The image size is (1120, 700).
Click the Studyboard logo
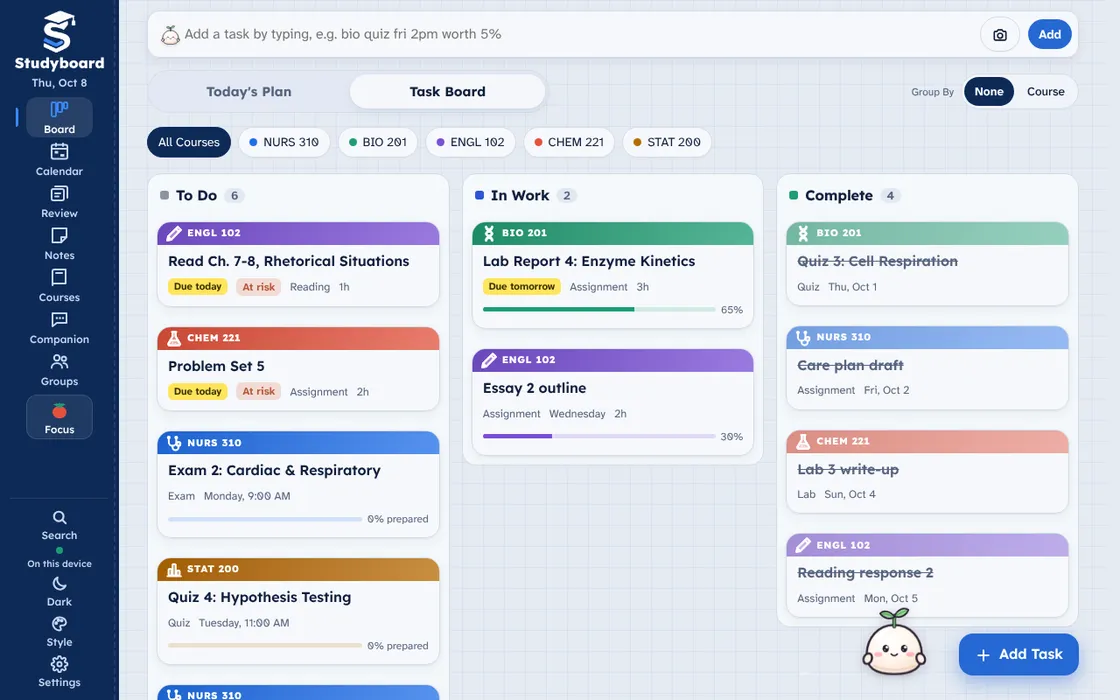click(x=59, y=41)
